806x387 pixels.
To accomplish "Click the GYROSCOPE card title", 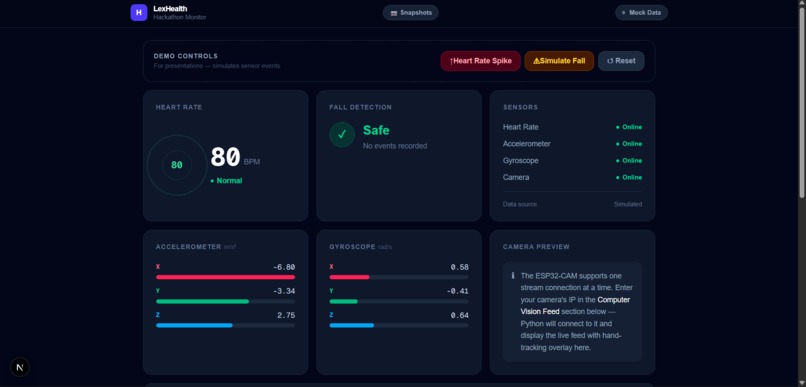I will (353, 247).
